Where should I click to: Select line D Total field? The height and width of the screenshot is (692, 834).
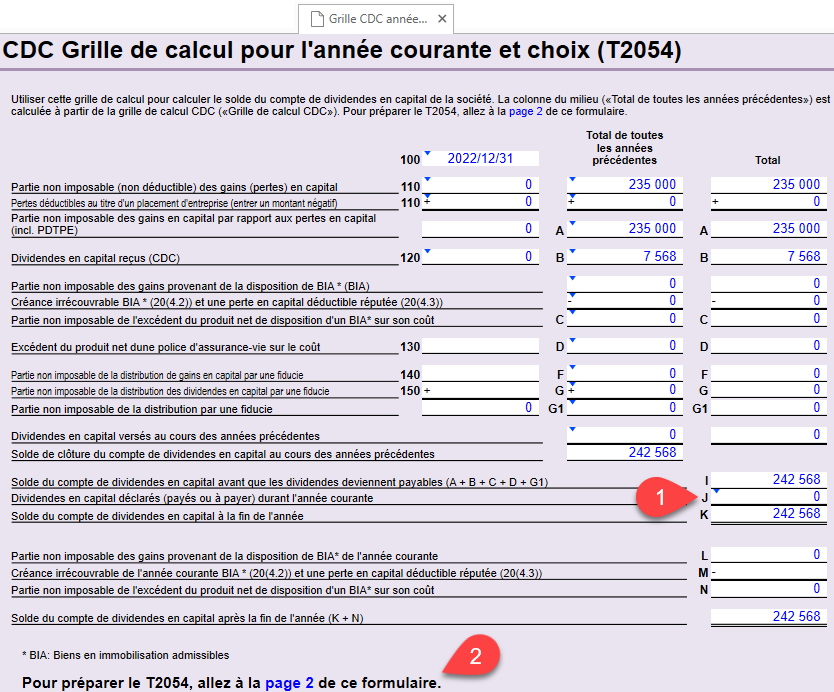click(x=769, y=346)
